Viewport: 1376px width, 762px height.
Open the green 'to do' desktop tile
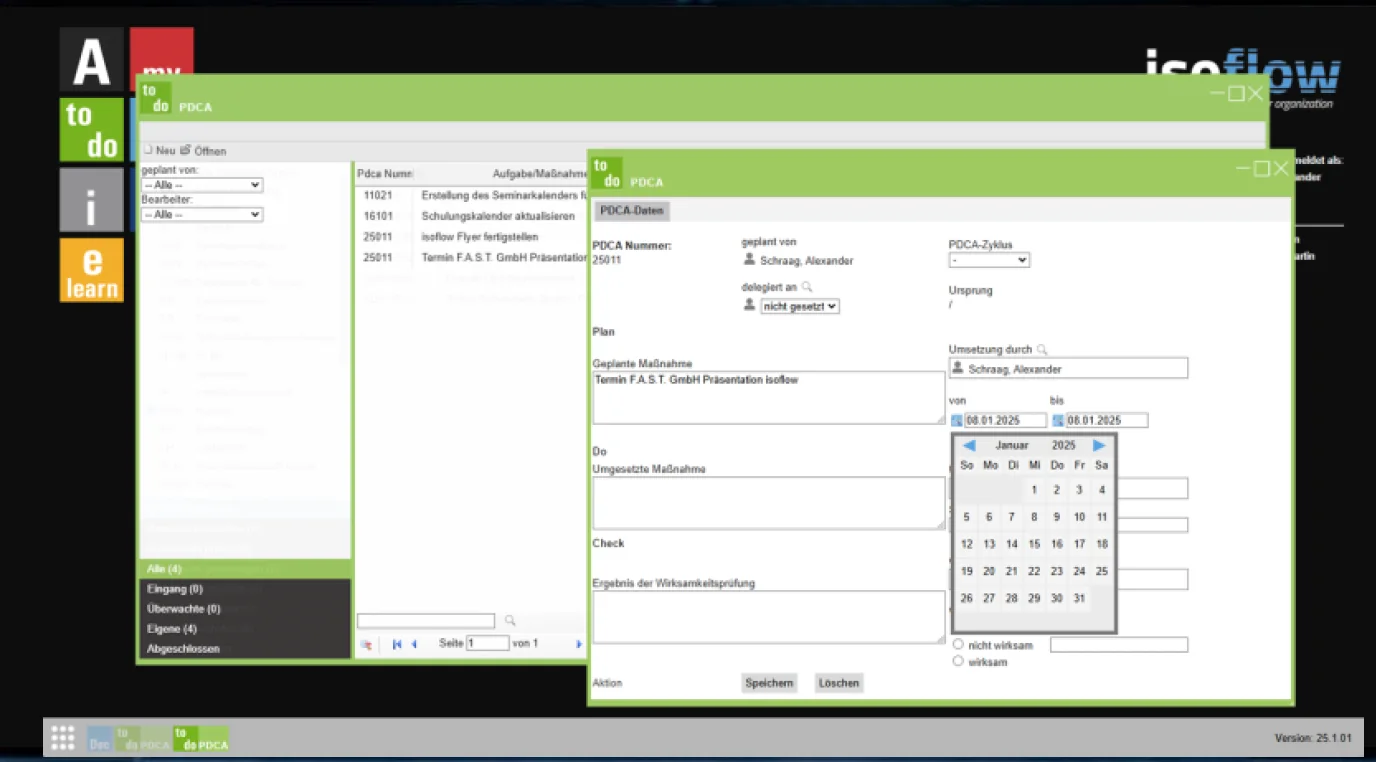91,129
